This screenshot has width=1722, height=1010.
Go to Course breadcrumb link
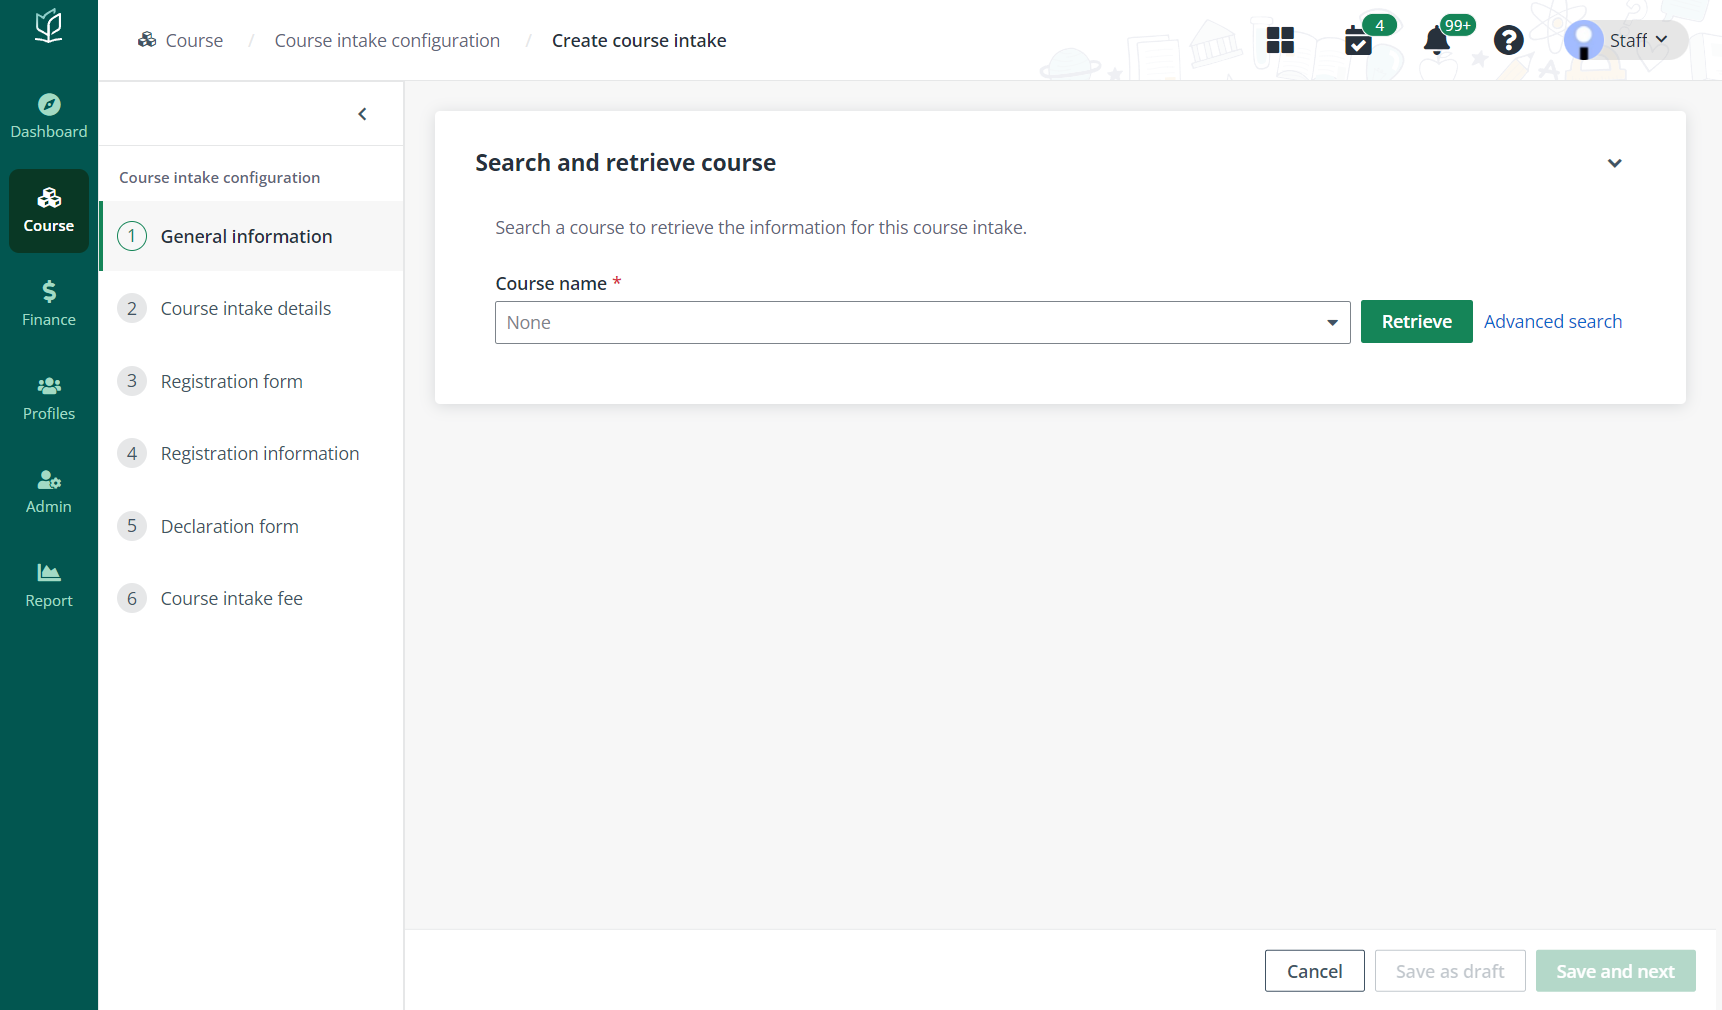[x=194, y=41]
